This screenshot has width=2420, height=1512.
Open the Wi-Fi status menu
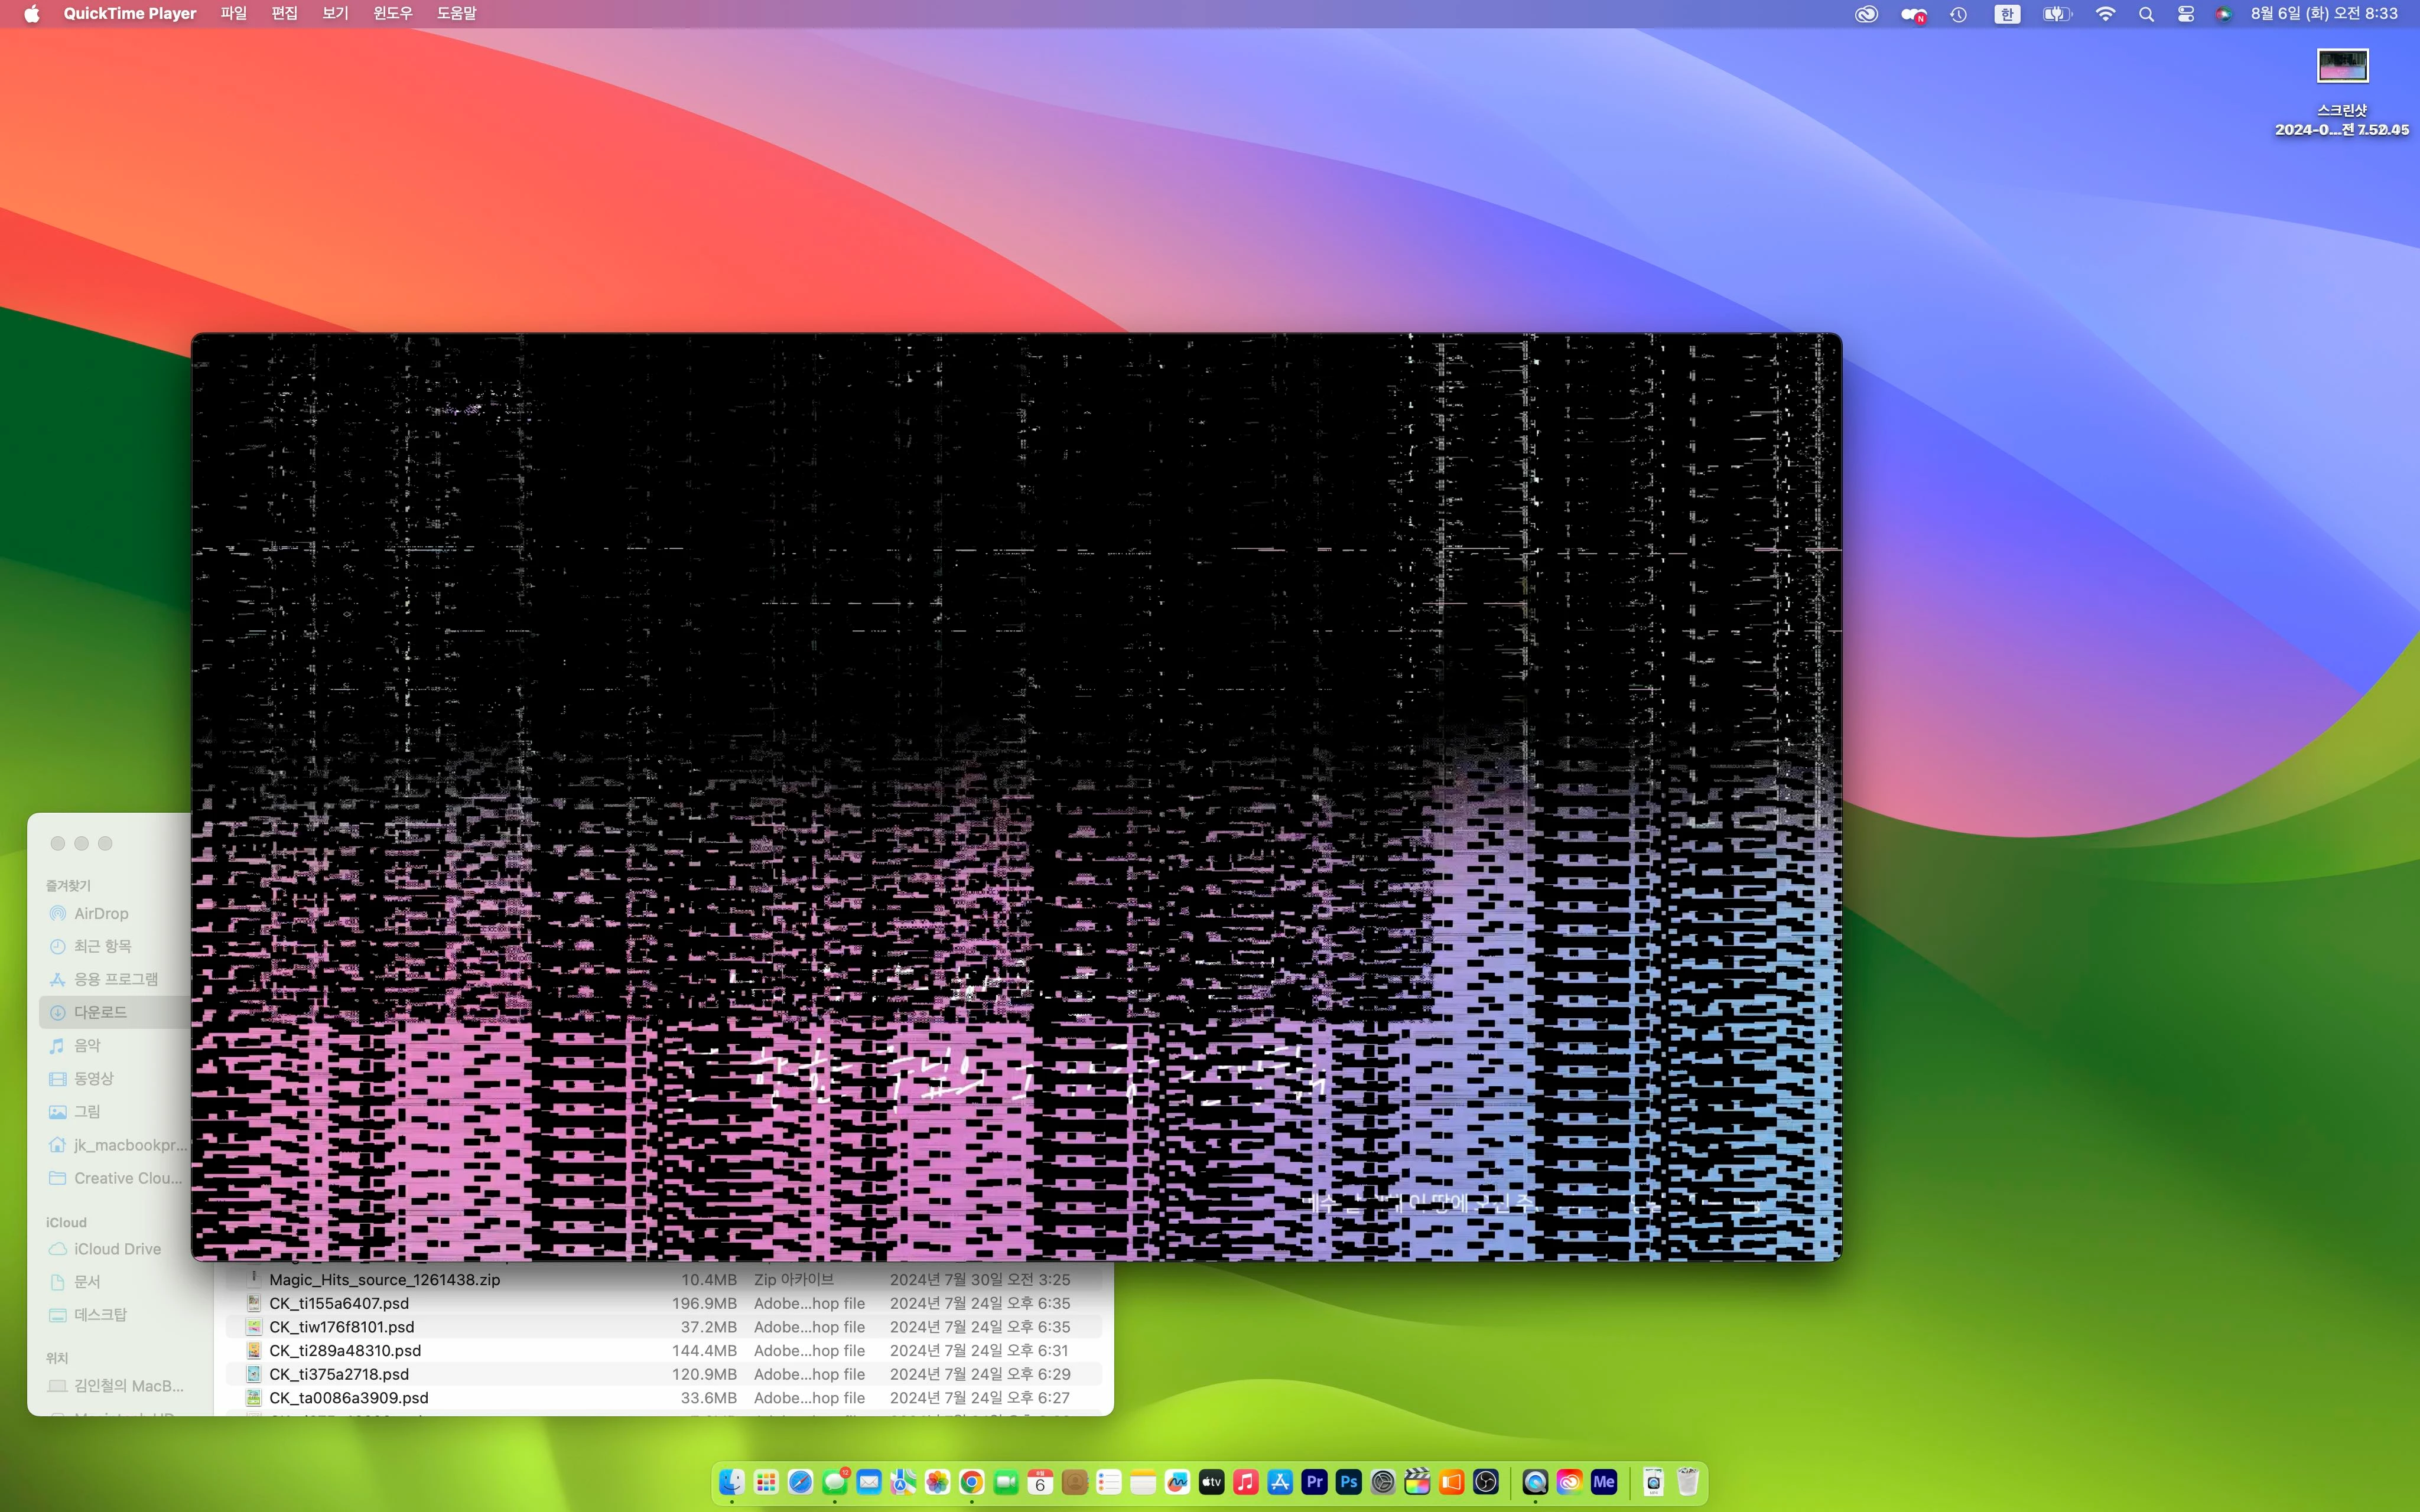pyautogui.click(x=2105, y=14)
